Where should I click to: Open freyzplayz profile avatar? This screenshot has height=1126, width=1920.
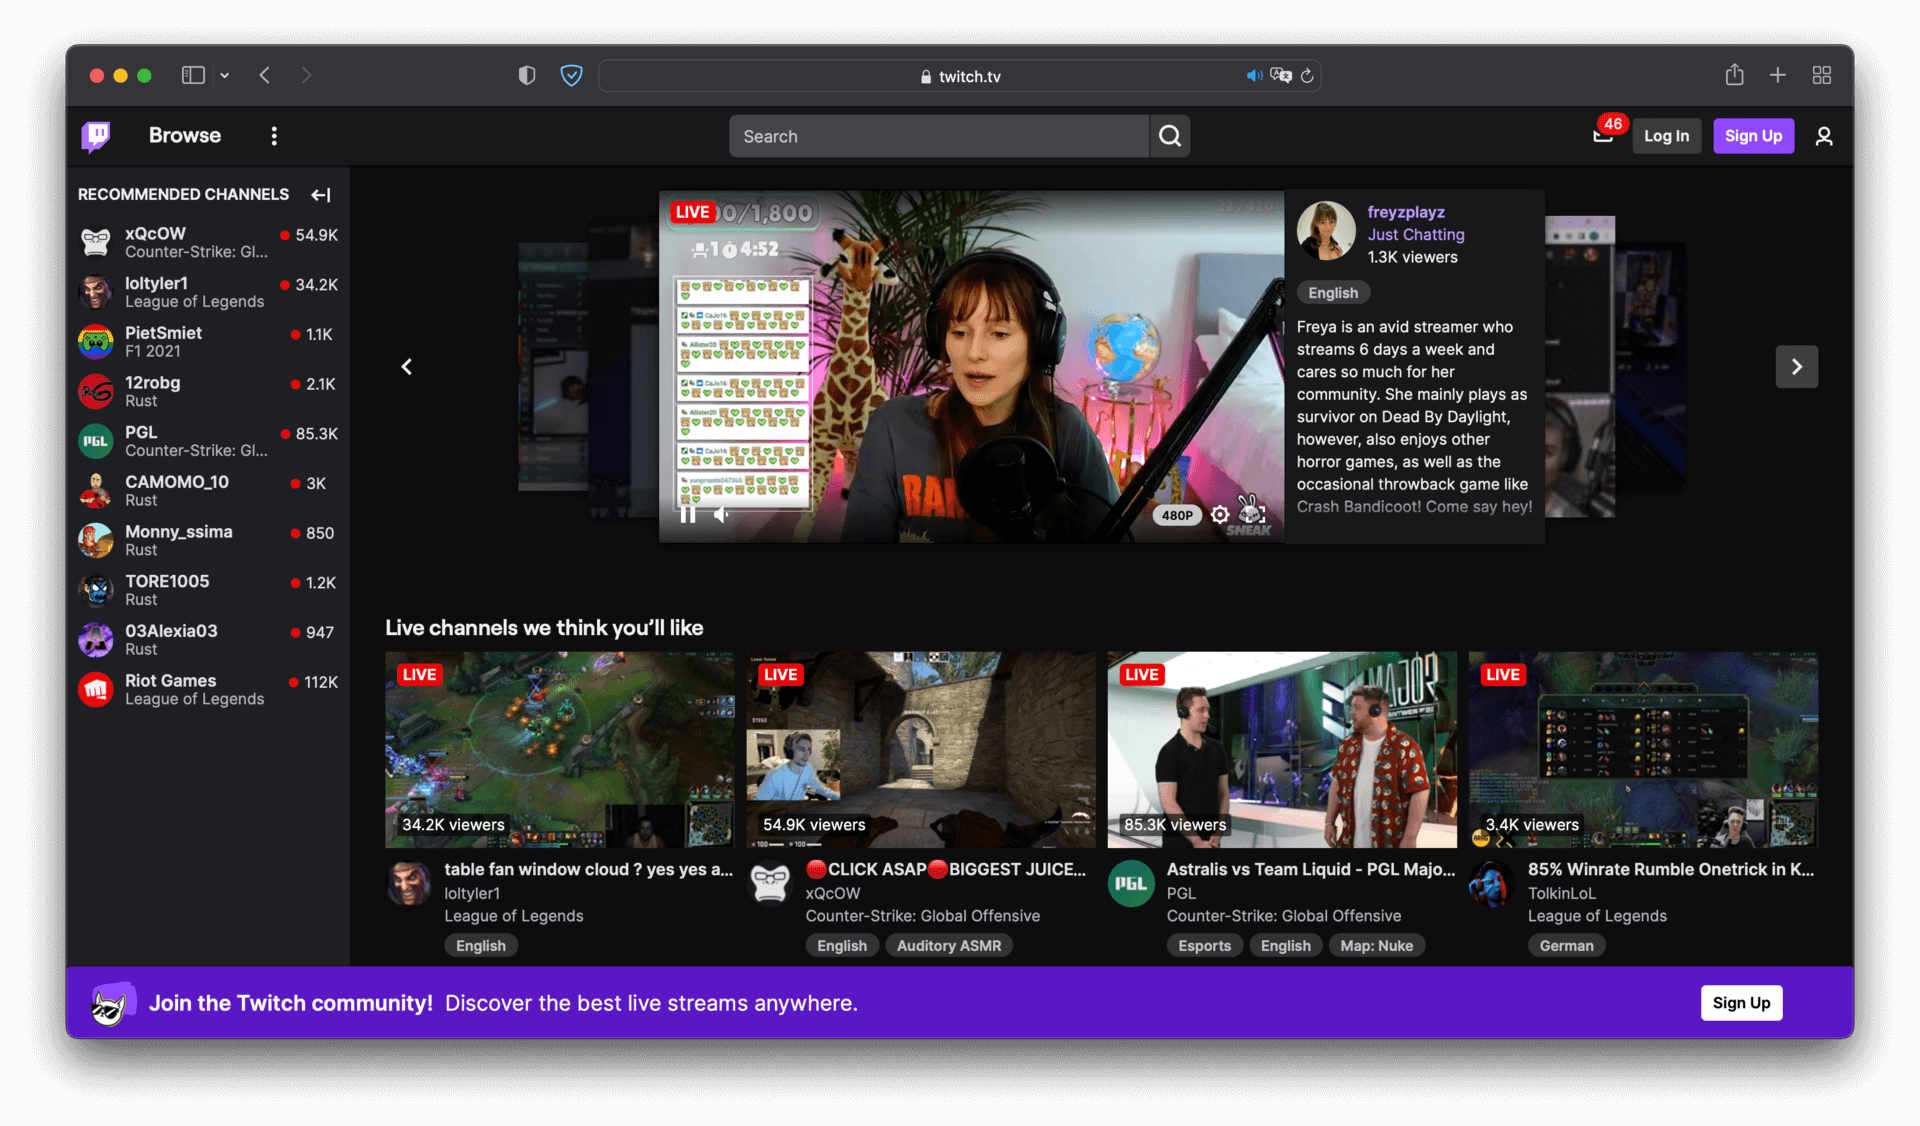point(1326,231)
